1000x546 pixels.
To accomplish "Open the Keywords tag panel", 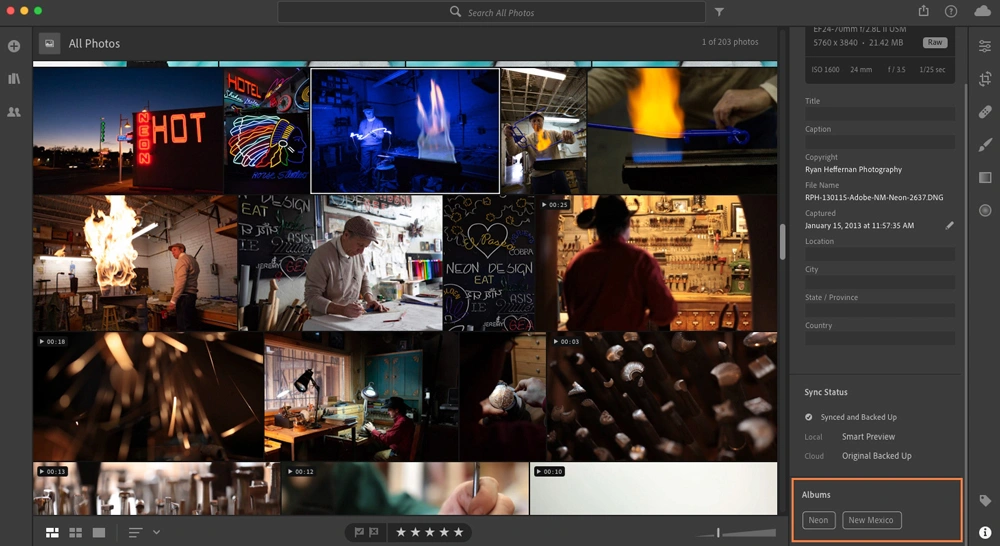I will click(985, 500).
